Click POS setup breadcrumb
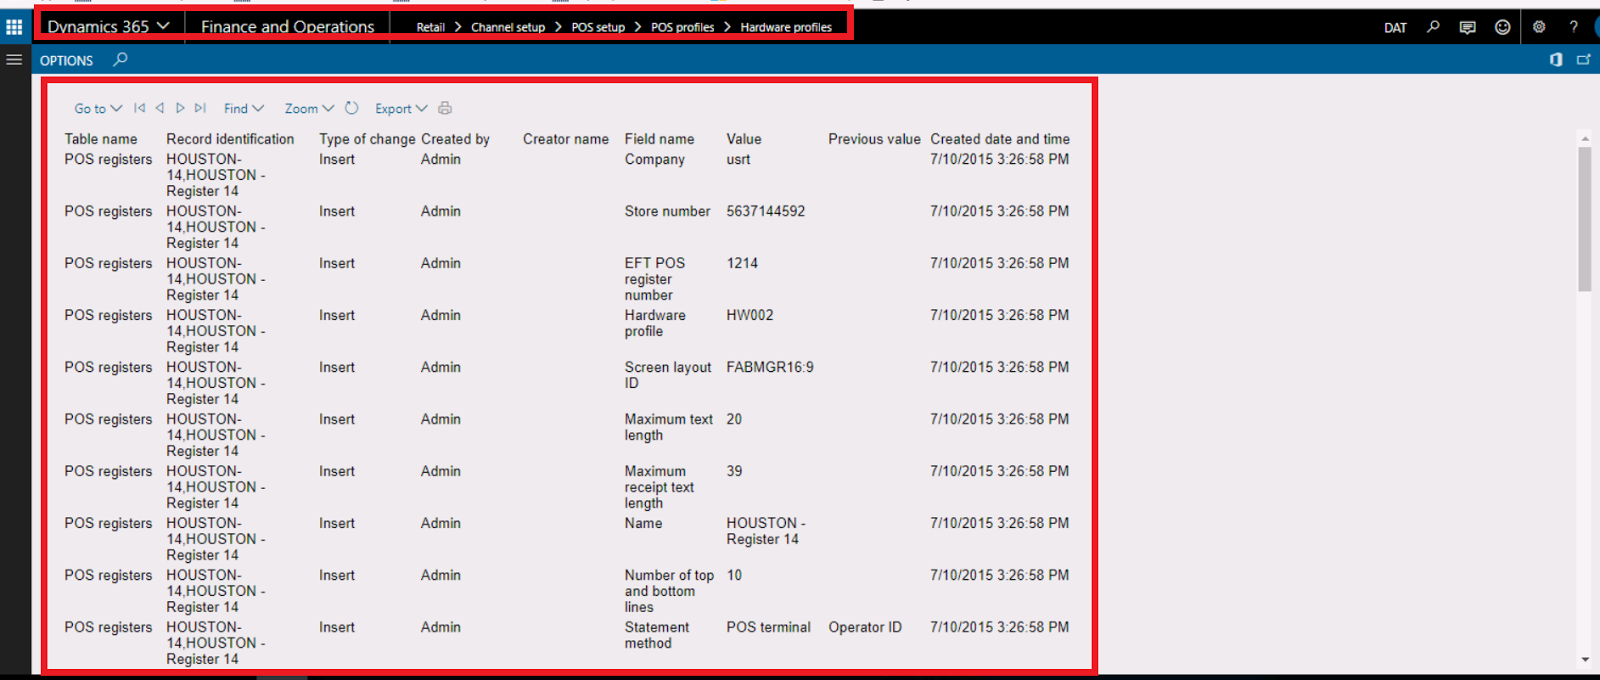The height and width of the screenshot is (680, 1600). click(x=598, y=27)
